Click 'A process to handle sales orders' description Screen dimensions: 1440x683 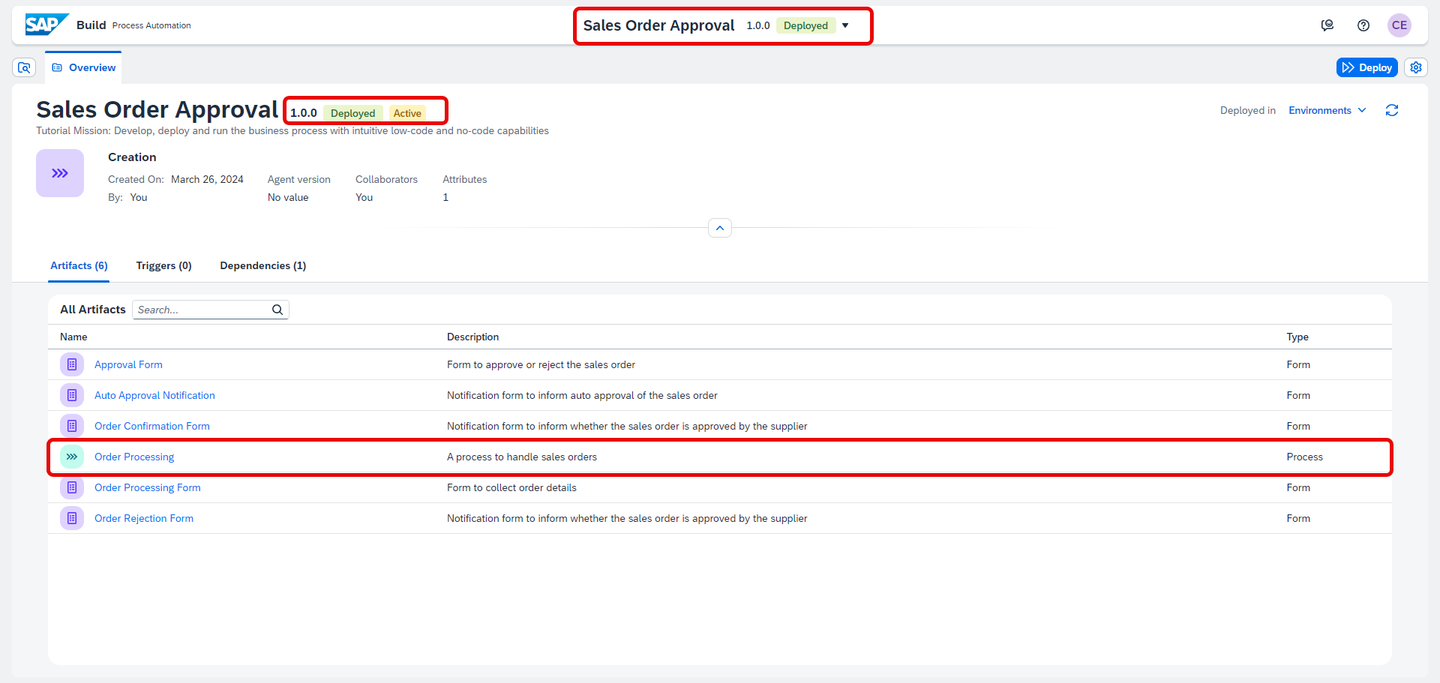pyautogui.click(x=522, y=457)
